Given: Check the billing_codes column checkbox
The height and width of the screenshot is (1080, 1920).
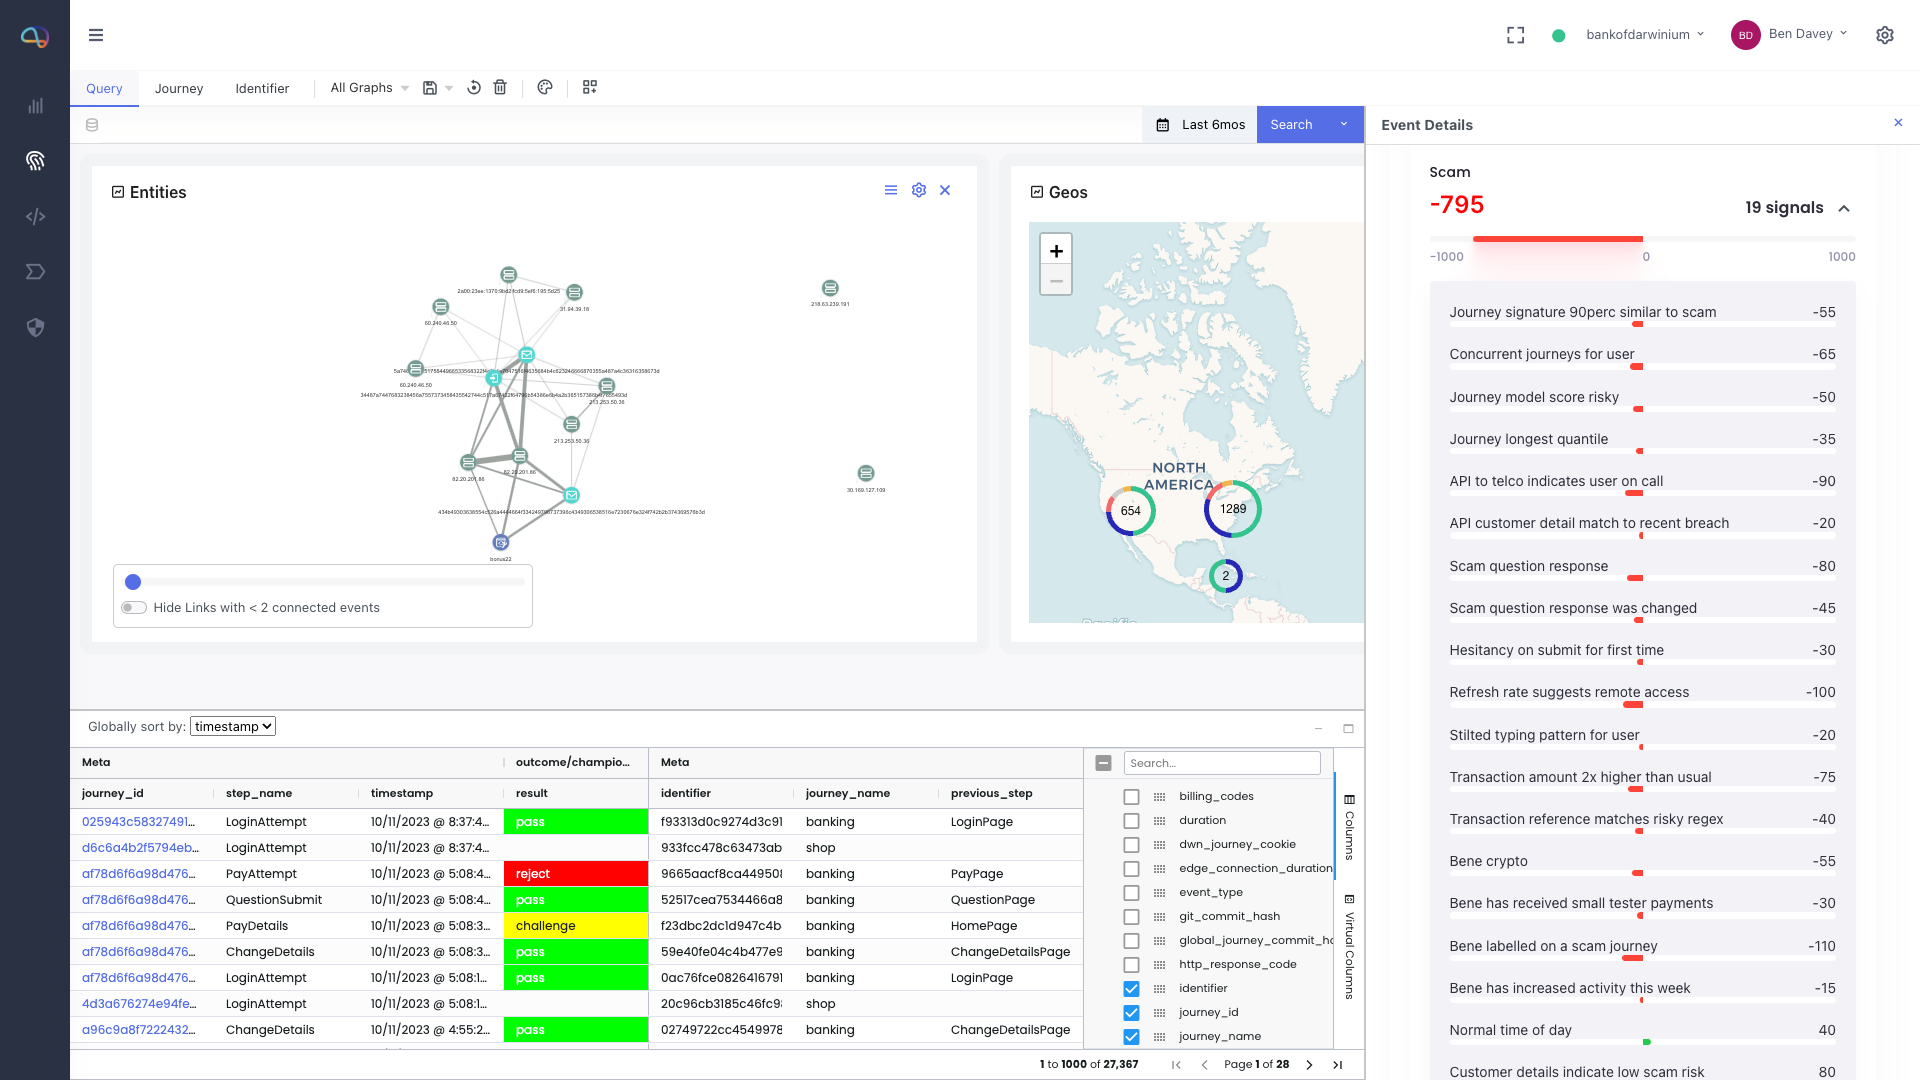Looking at the screenshot, I should 1131,797.
